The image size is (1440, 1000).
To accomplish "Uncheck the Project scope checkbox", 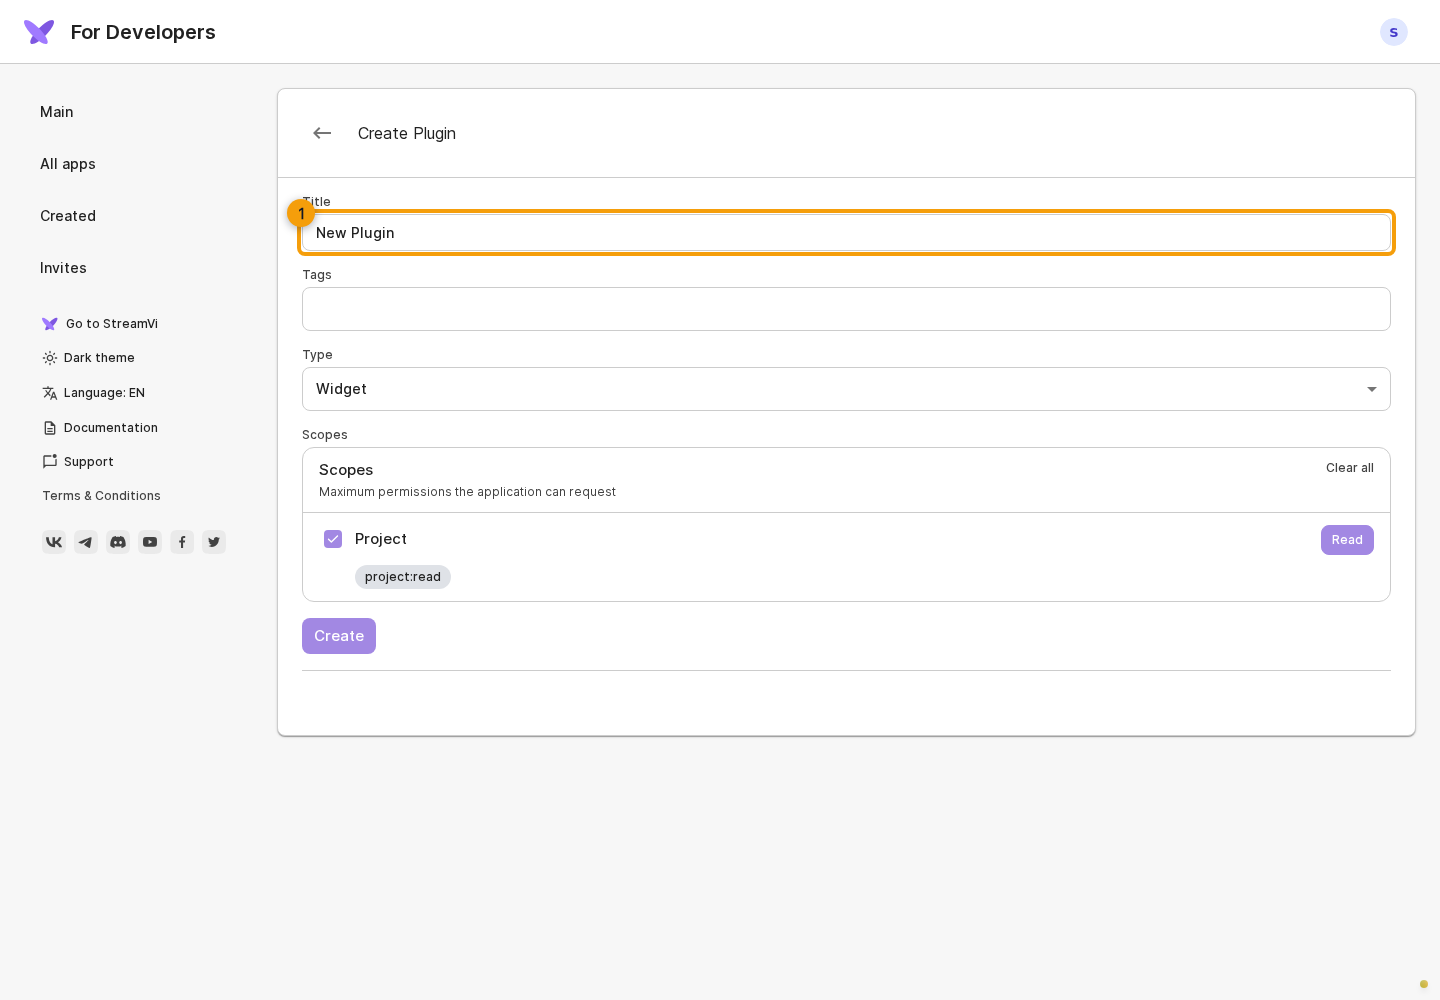I will click(333, 539).
